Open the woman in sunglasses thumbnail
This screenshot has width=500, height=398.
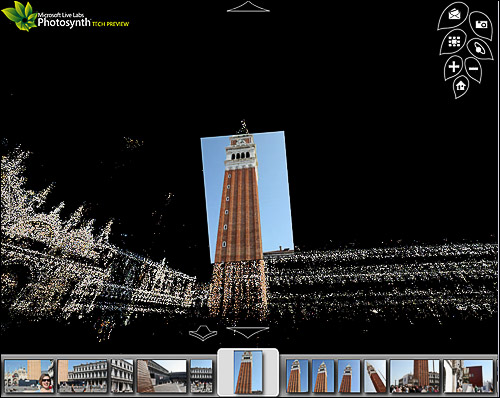click(x=29, y=376)
